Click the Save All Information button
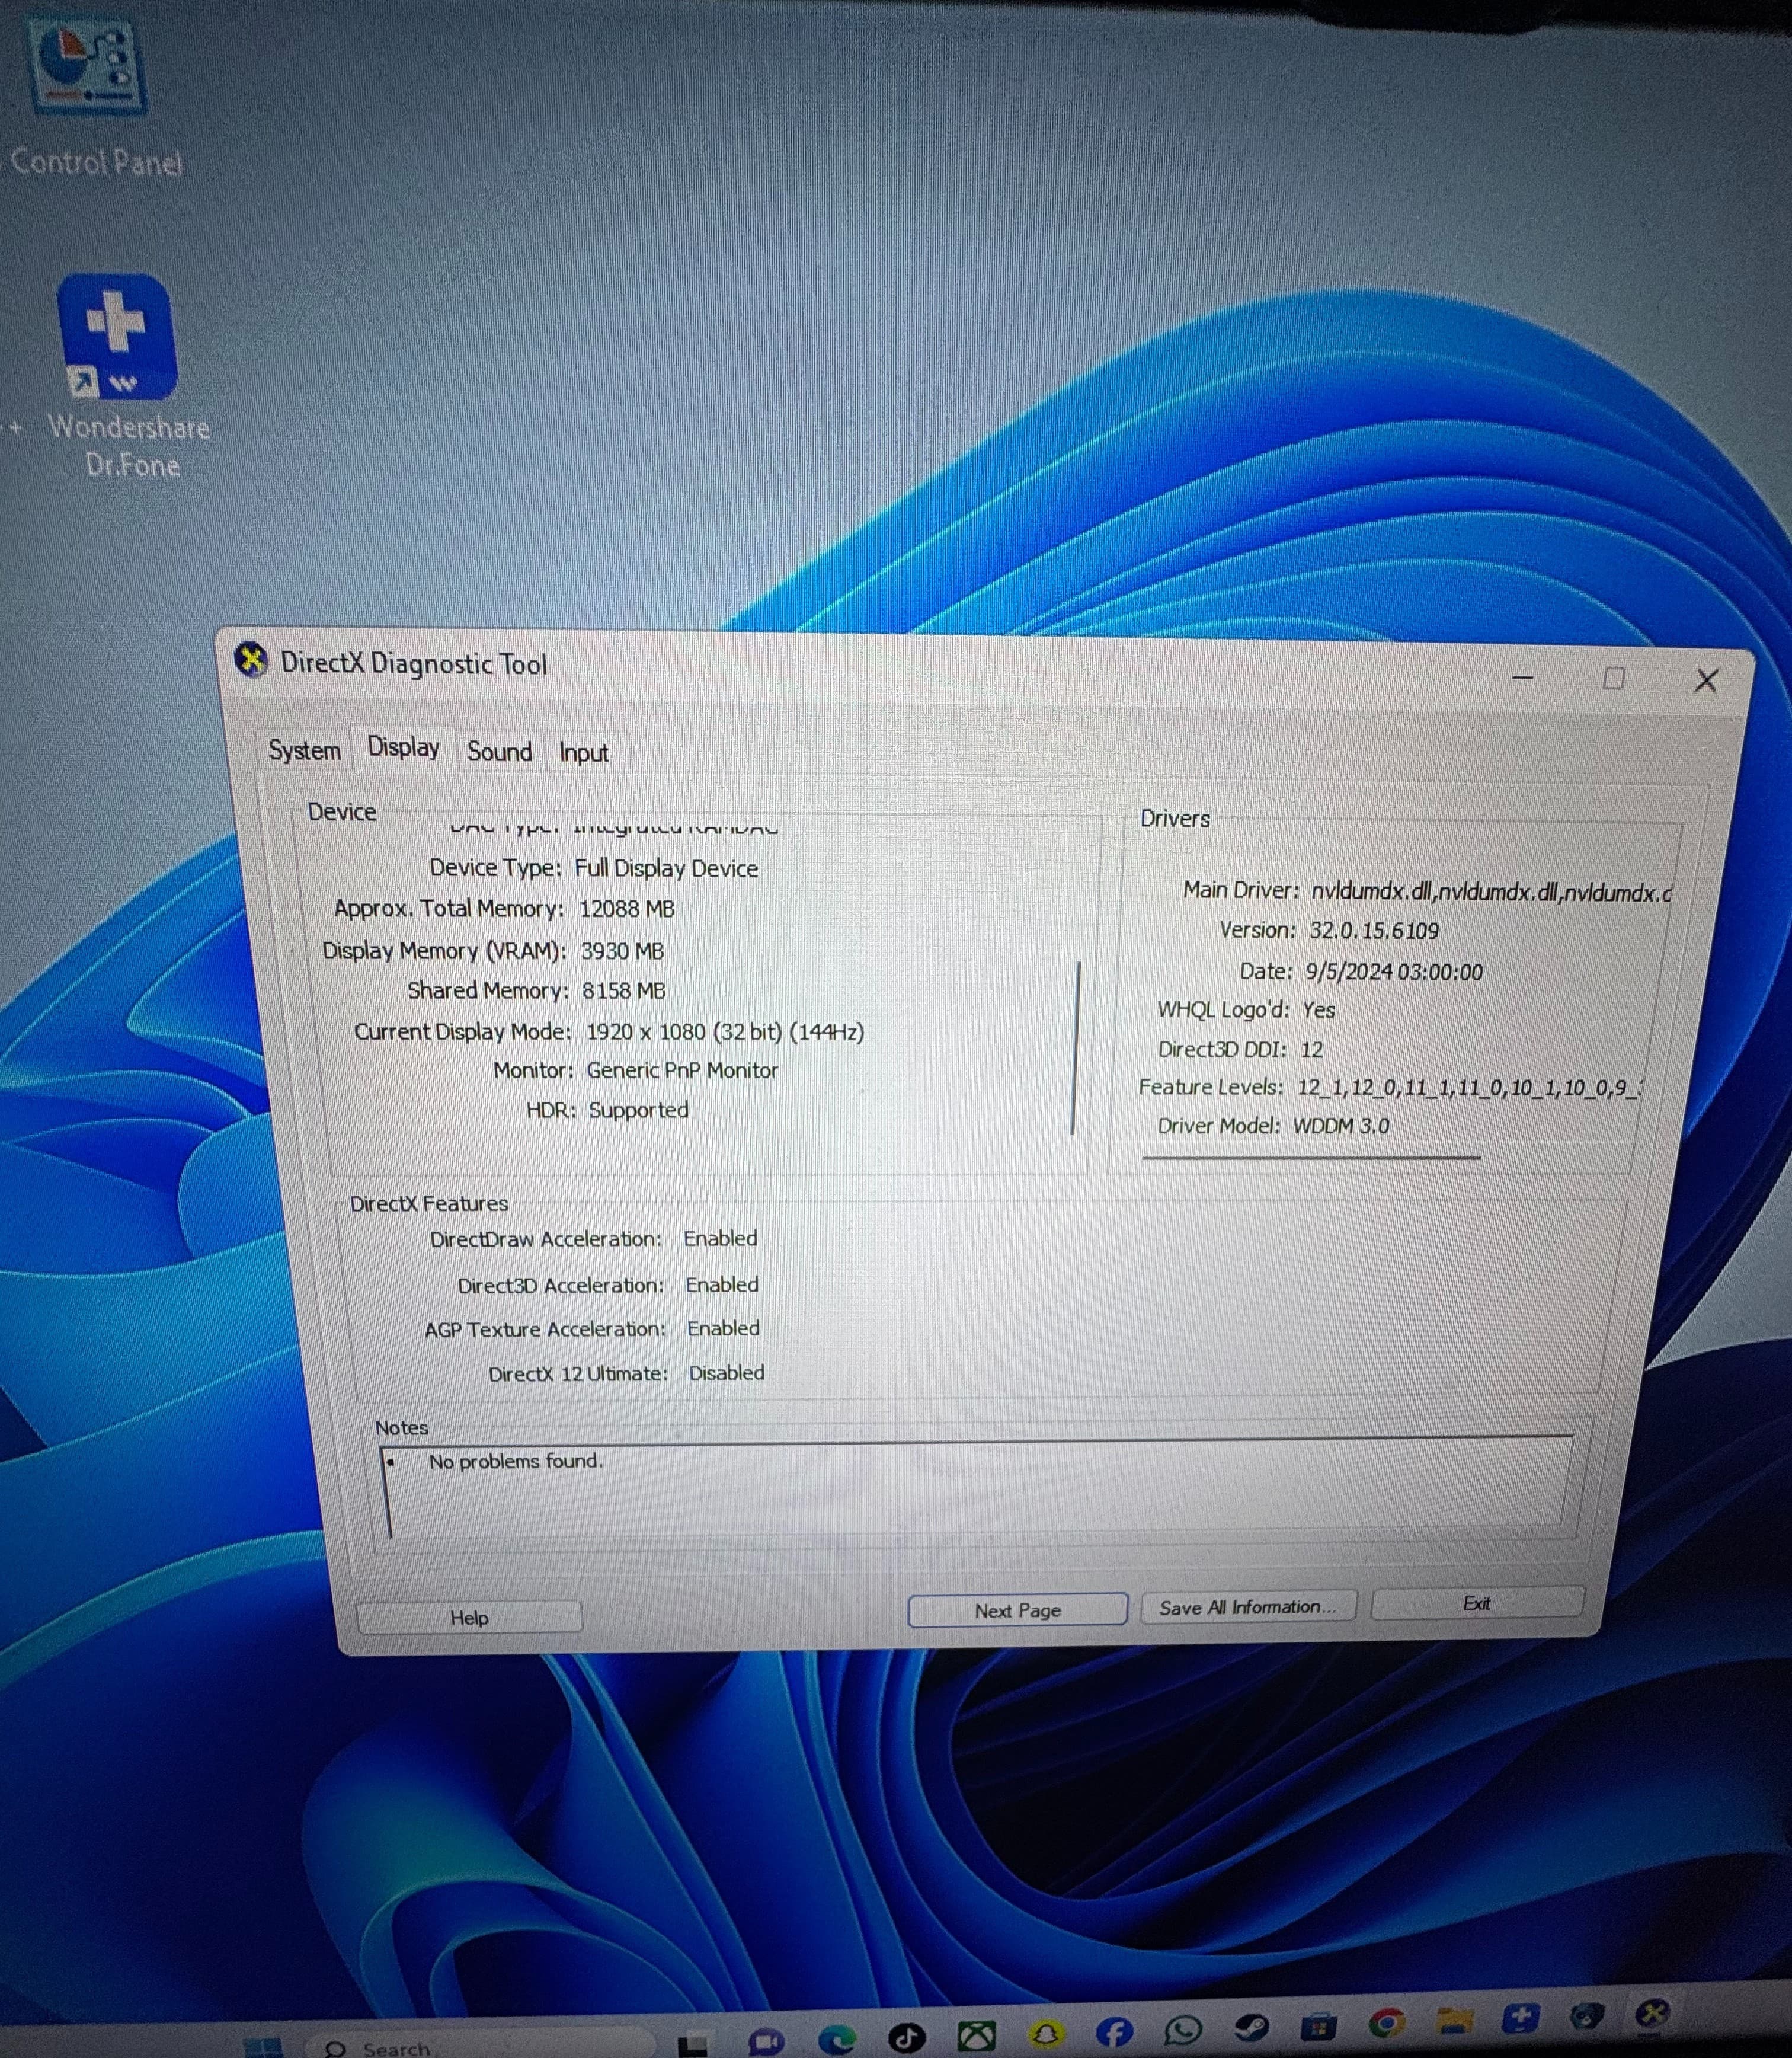This screenshot has height=2058, width=1792. (x=1247, y=1606)
